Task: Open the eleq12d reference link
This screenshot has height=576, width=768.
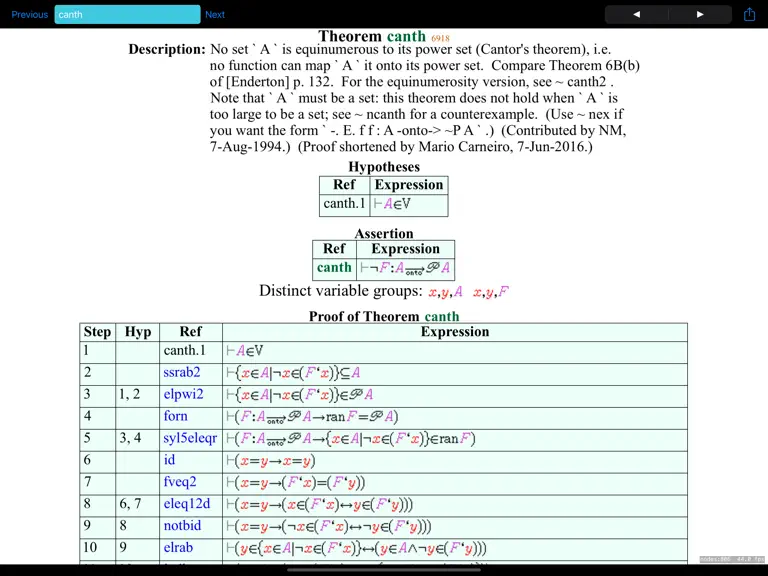Action: tap(187, 504)
